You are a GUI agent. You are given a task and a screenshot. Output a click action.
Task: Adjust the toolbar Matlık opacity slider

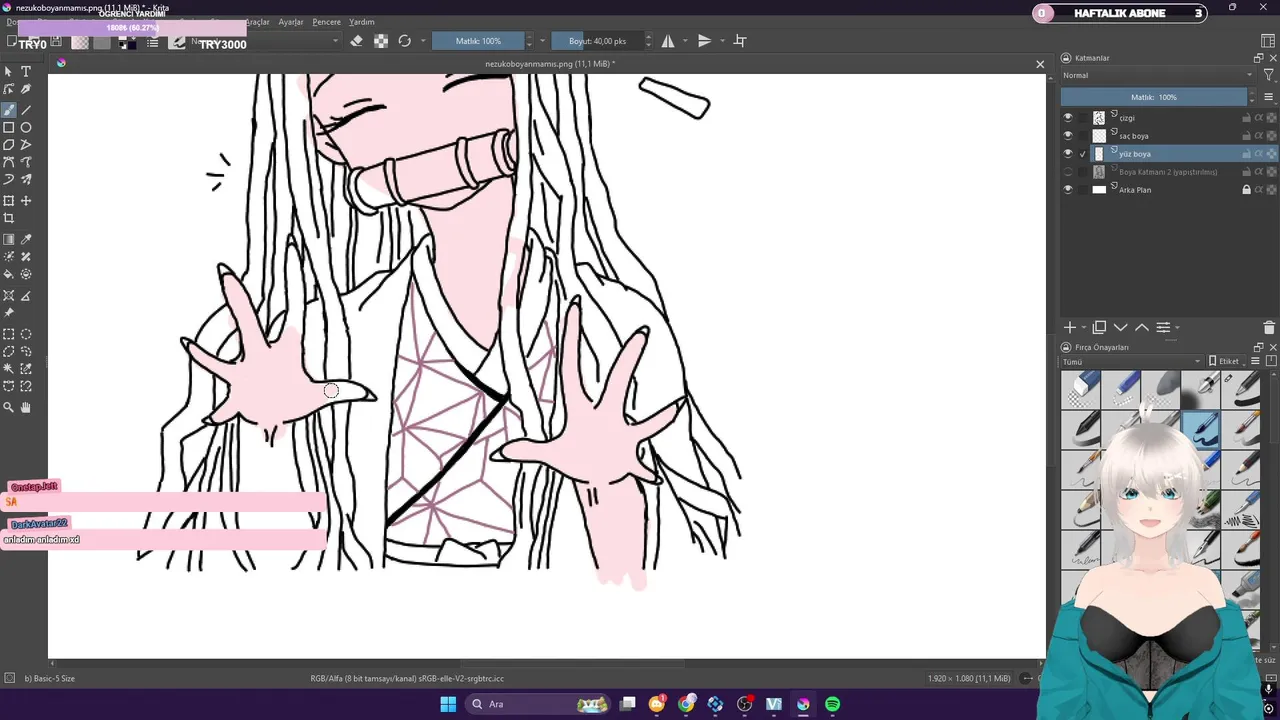(478, 41)
